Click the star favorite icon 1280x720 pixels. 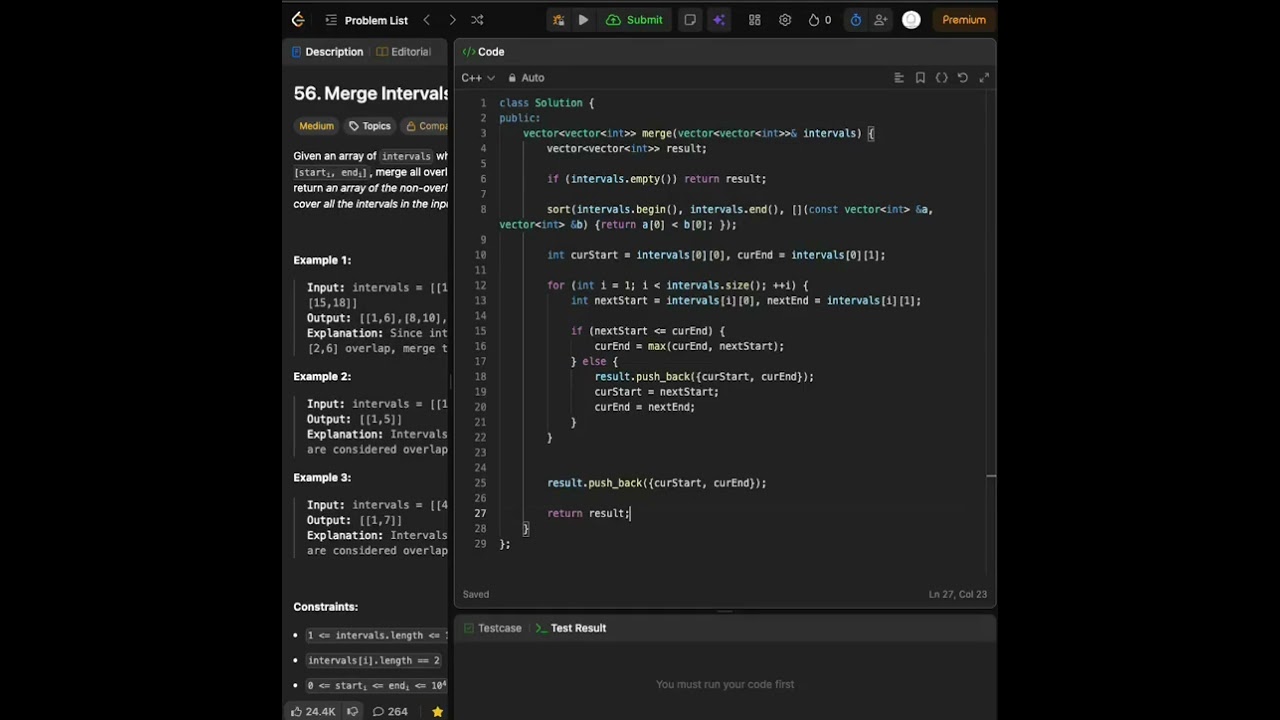click(x=437, y=712)
